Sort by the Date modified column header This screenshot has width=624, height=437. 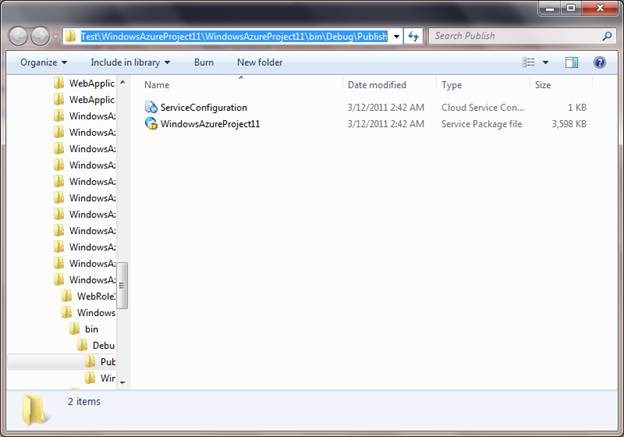click(x=377, y=85)
